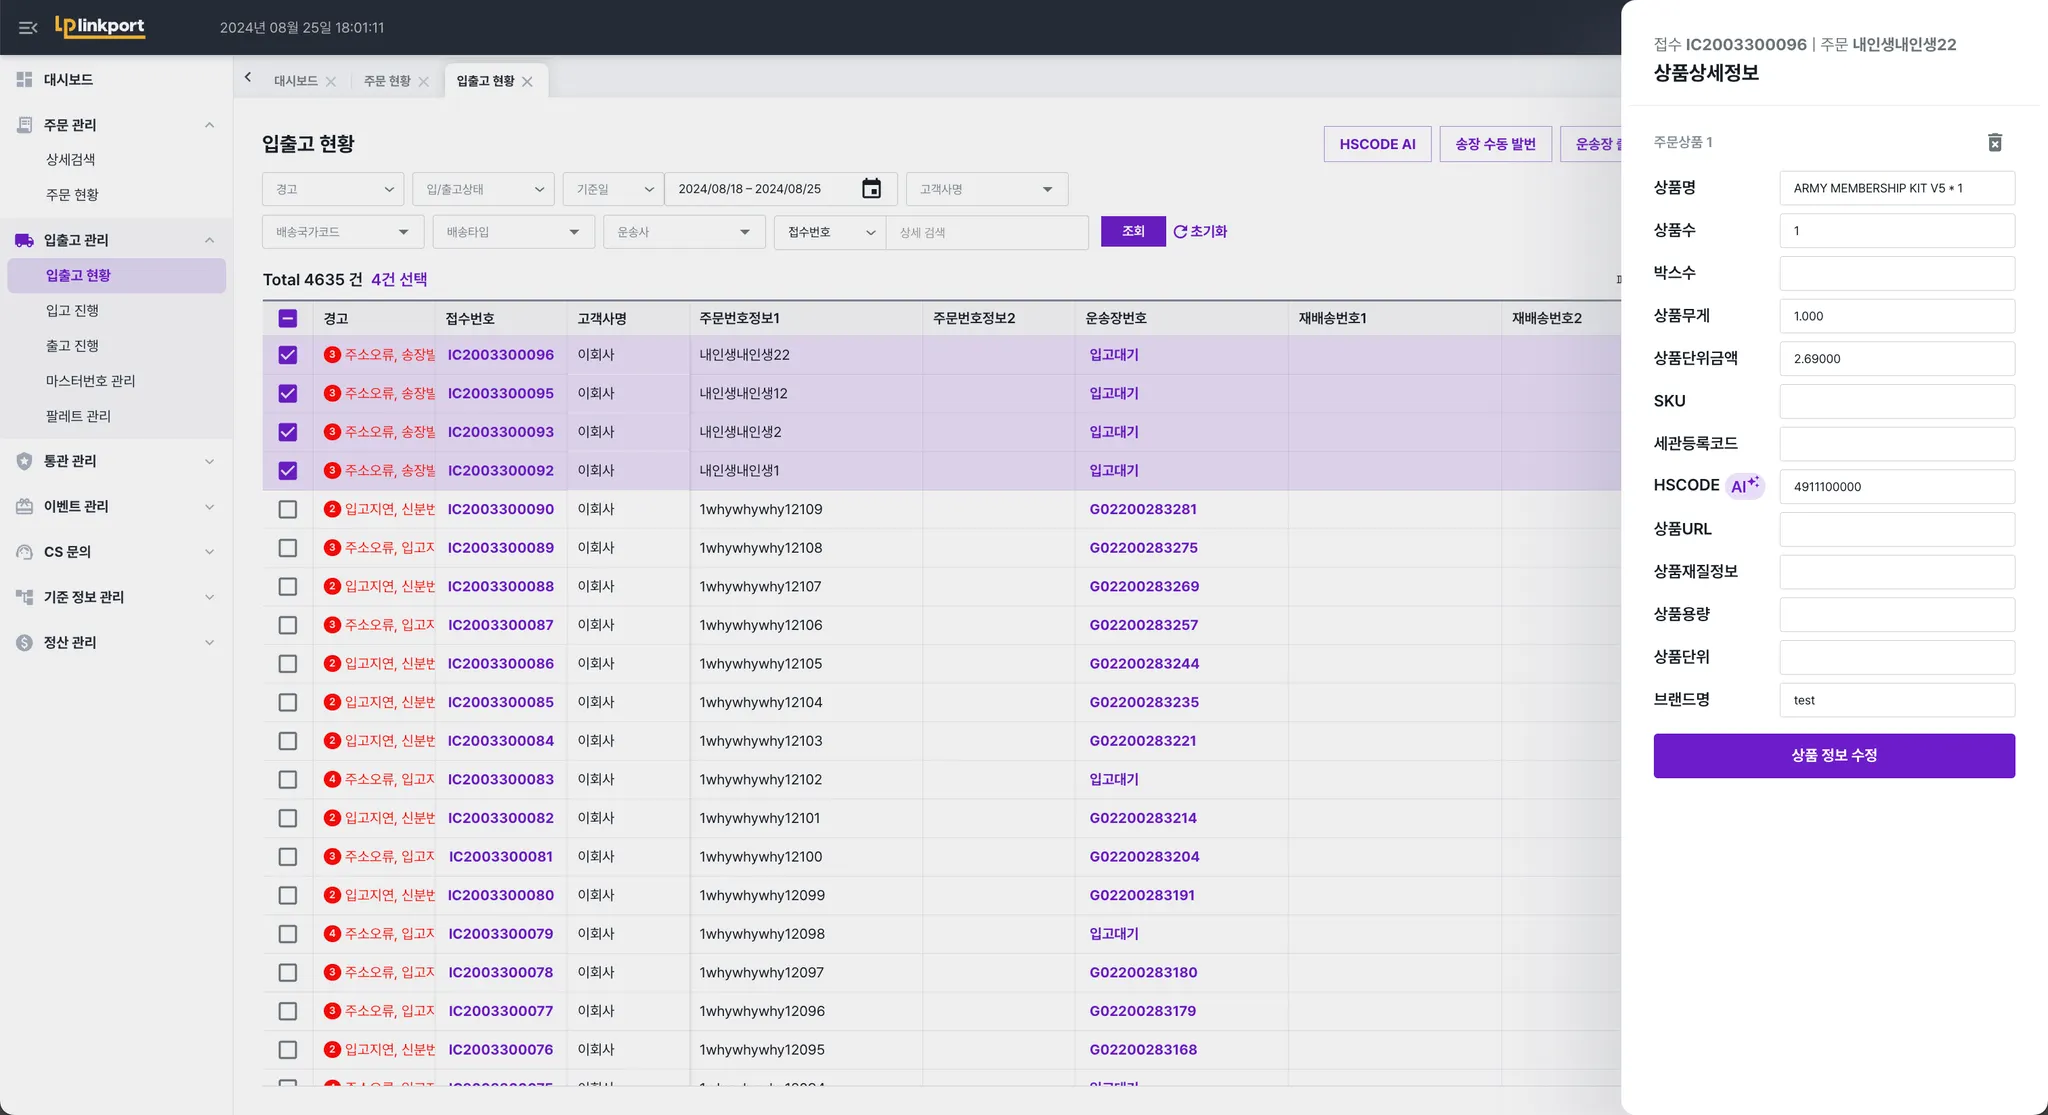The image size is (2048, 1115).
Task: Click the 상품URL input field
Action: coord(1896,530)
